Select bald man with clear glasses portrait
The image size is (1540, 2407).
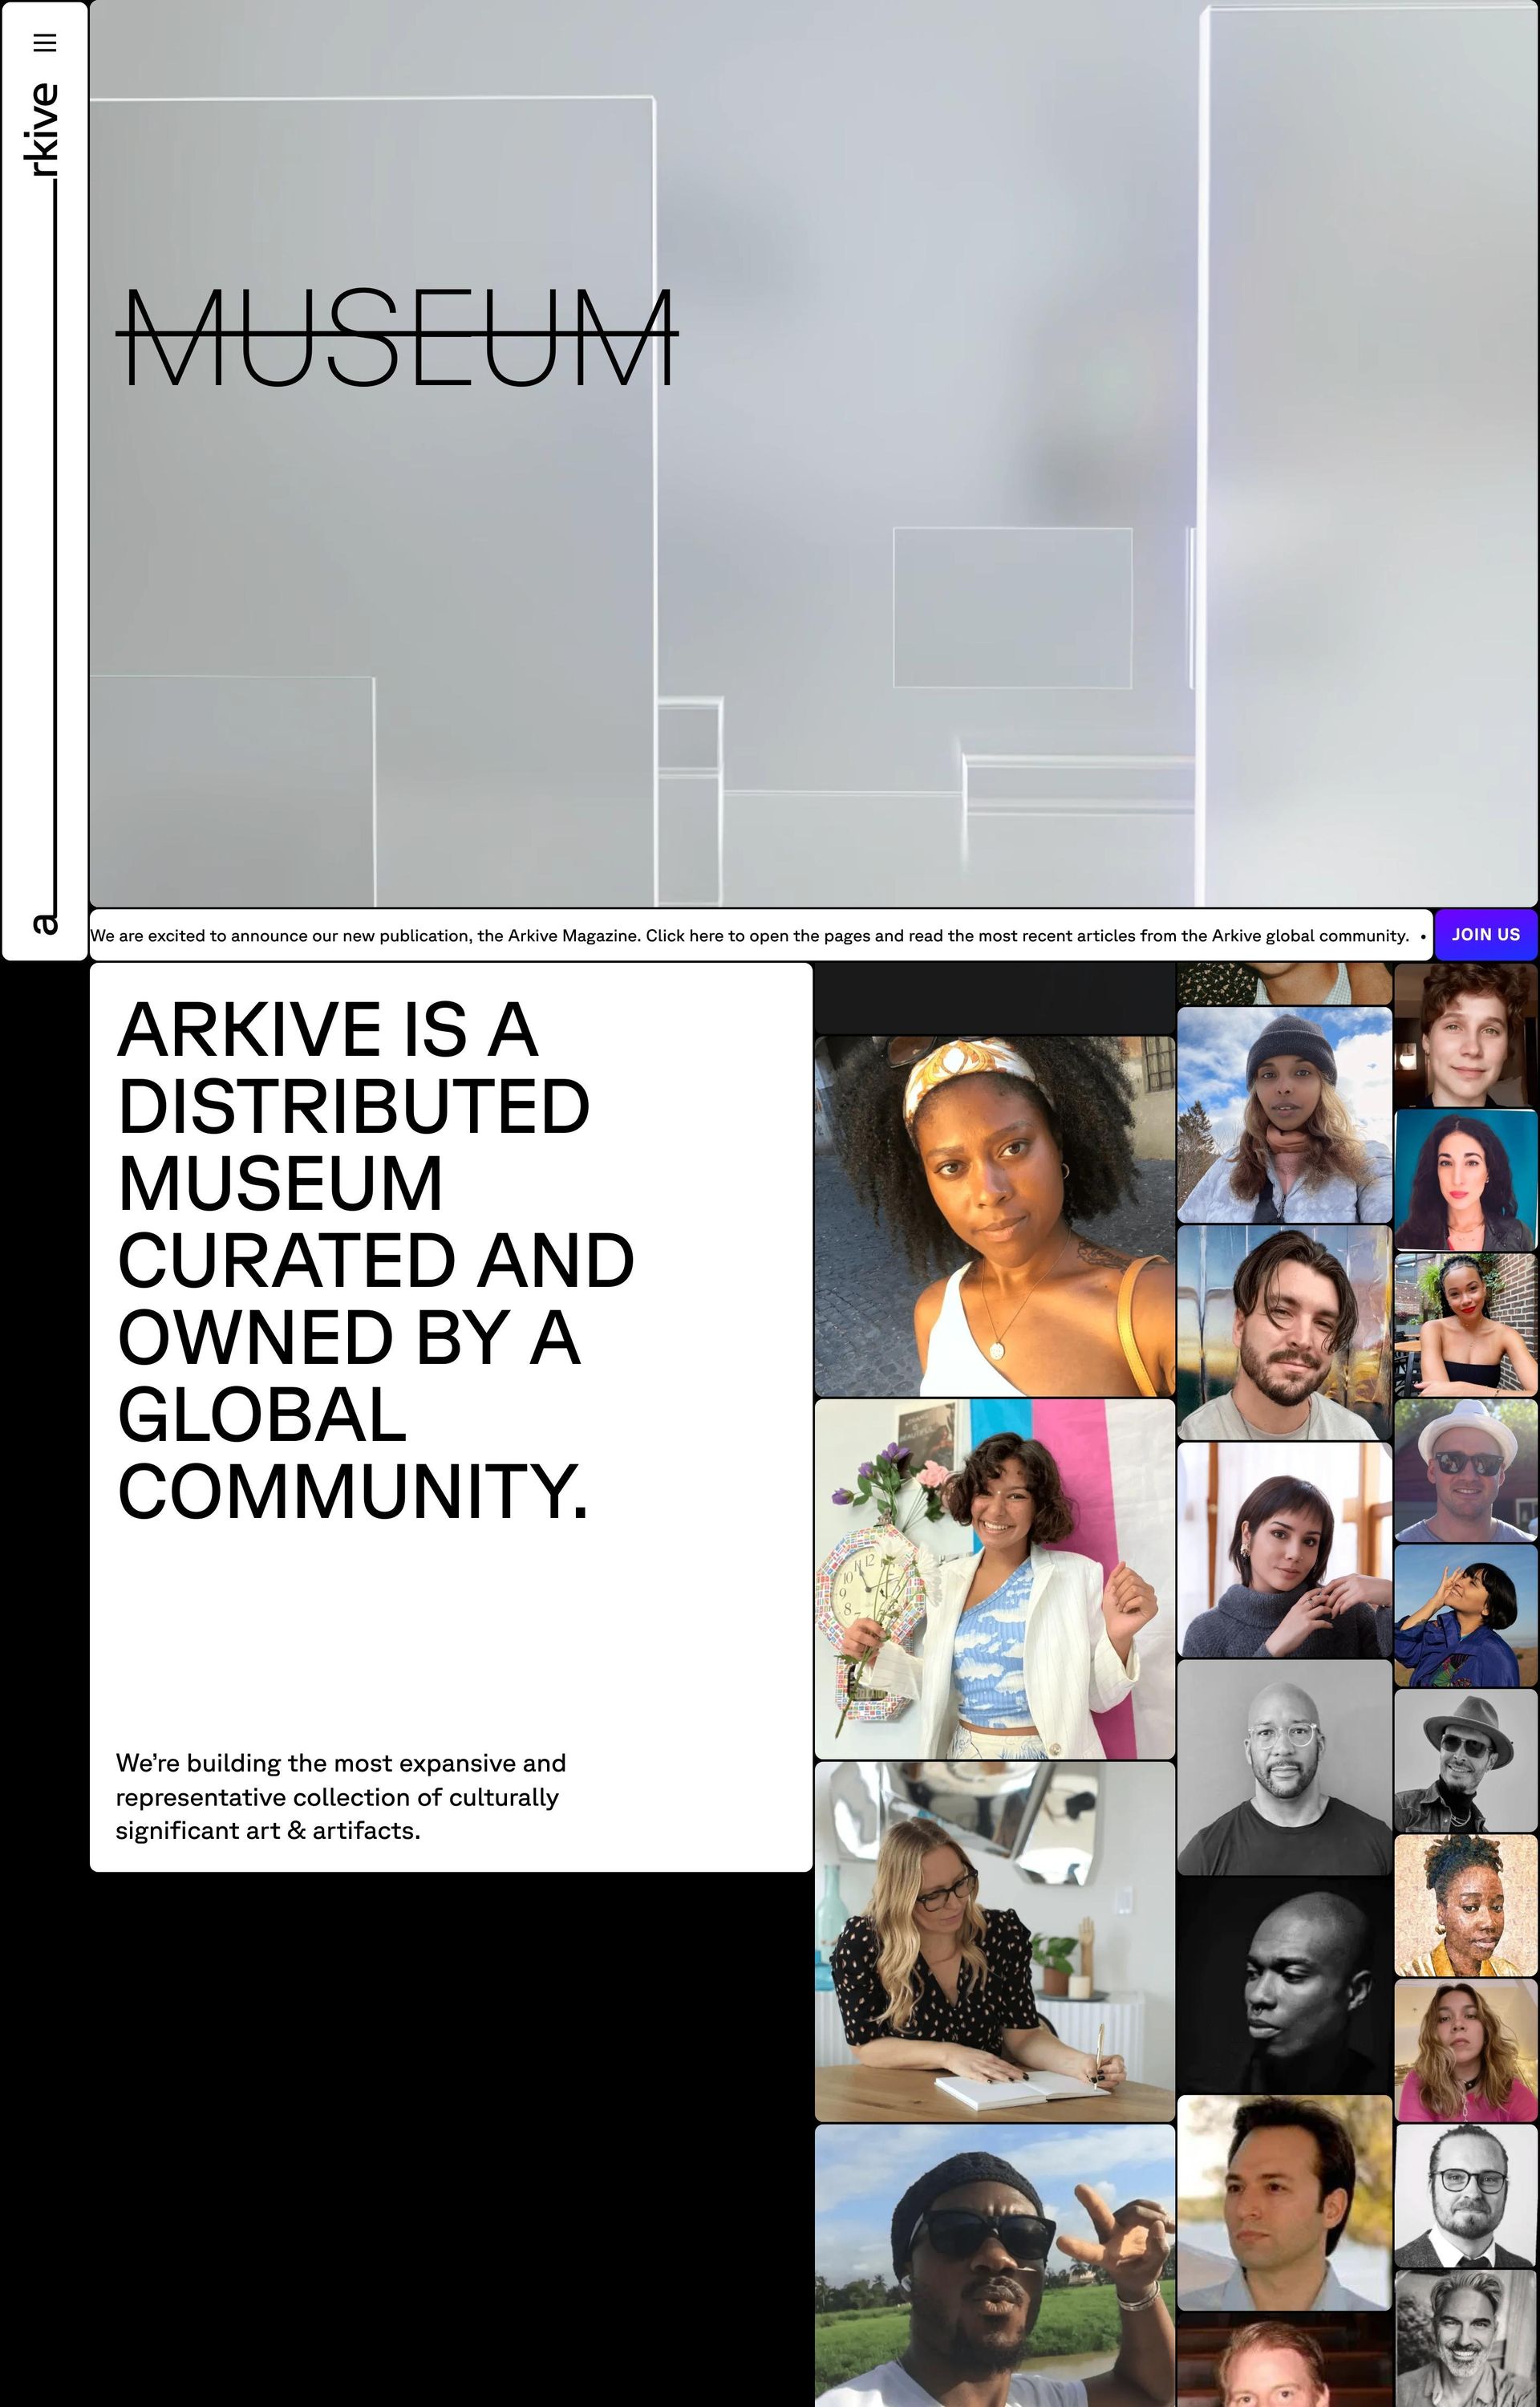click(x=1284, y=1767)
